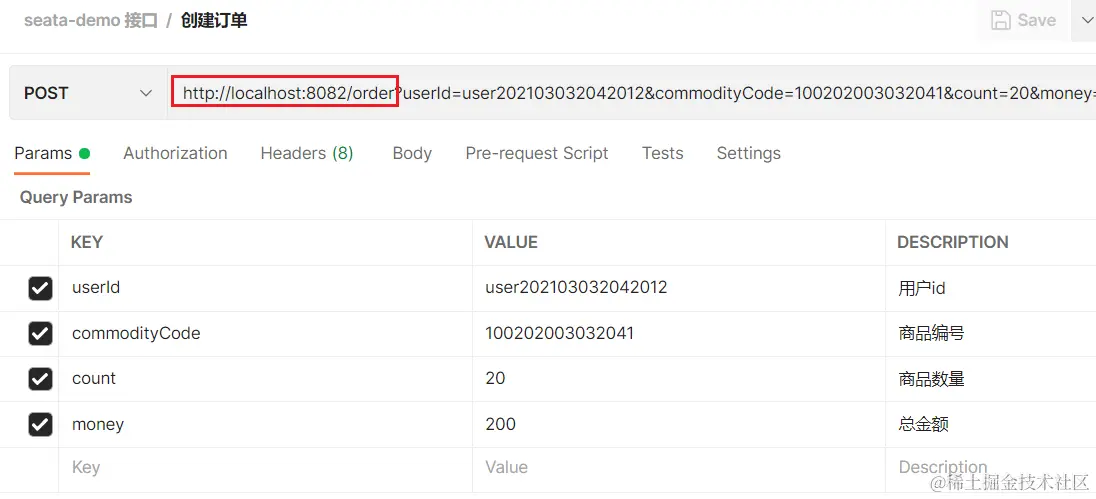Click the 商品编号 description cell
The width and height of the screenshot is (1096, 499).
tap(990, 333)
